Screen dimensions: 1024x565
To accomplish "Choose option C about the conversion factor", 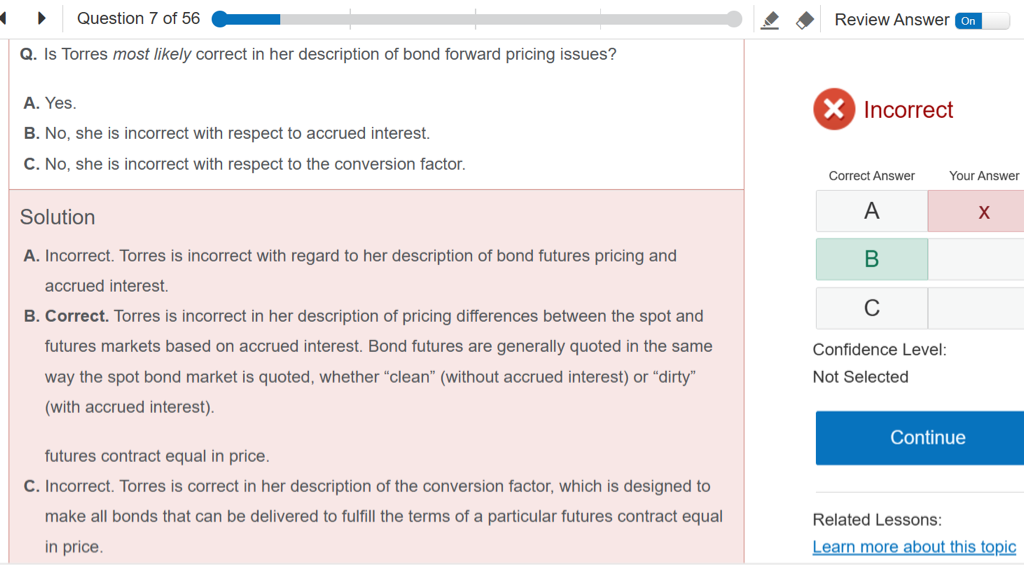I will (x=245, y=164).
